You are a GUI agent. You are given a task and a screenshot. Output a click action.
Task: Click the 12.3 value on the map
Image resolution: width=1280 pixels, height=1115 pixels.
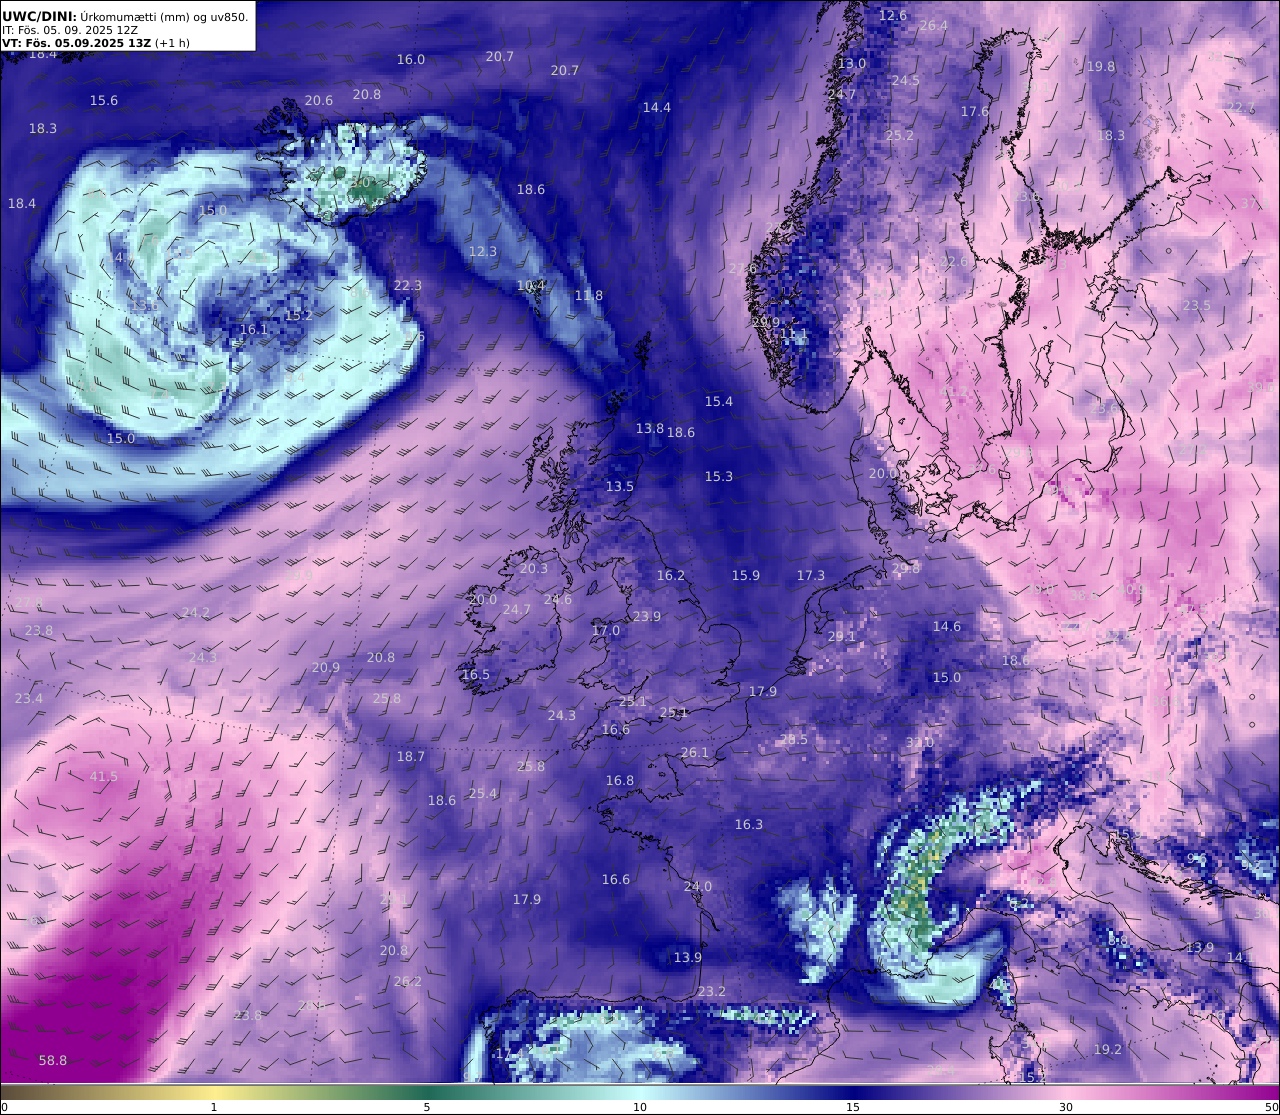click(x=483, y=251)
